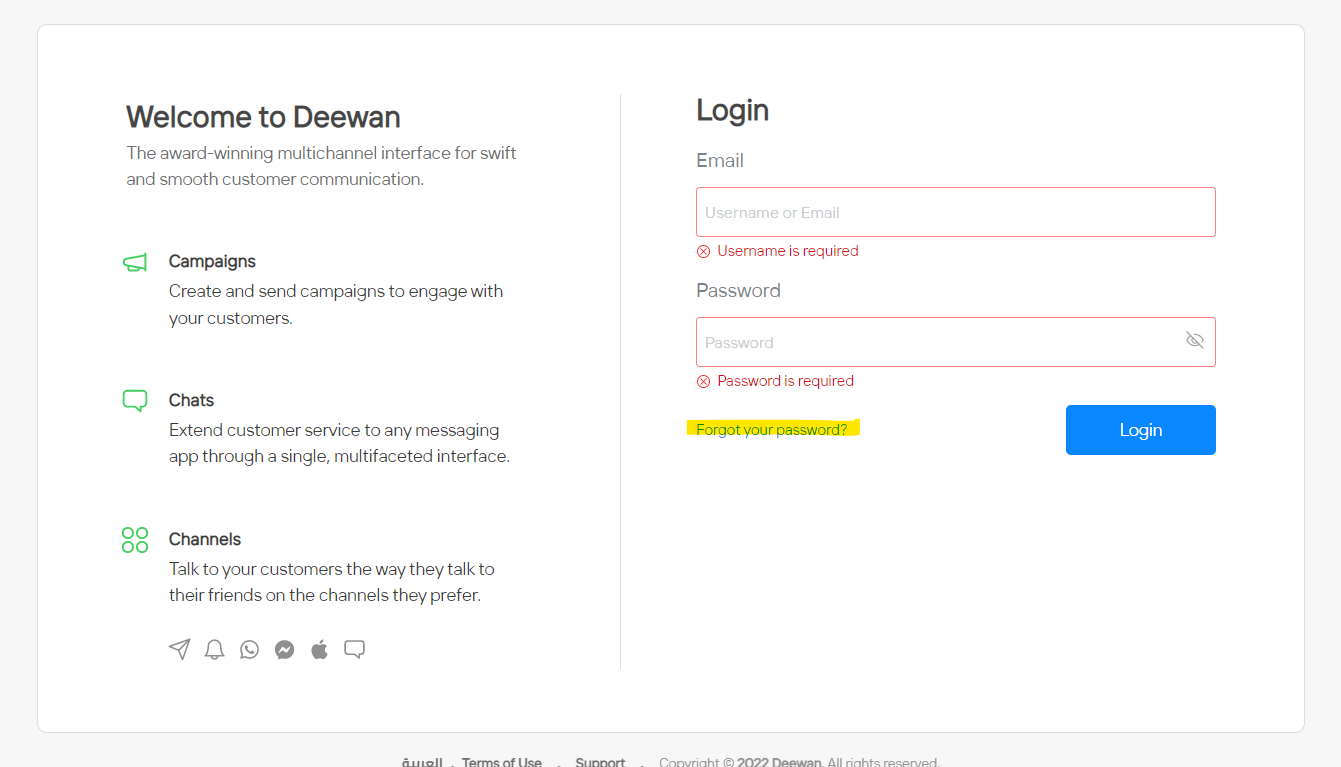This screenshot has height=767, width=1341.
Task: Click the gray chat bubble channel icon
Action: [x=354, y=649]
